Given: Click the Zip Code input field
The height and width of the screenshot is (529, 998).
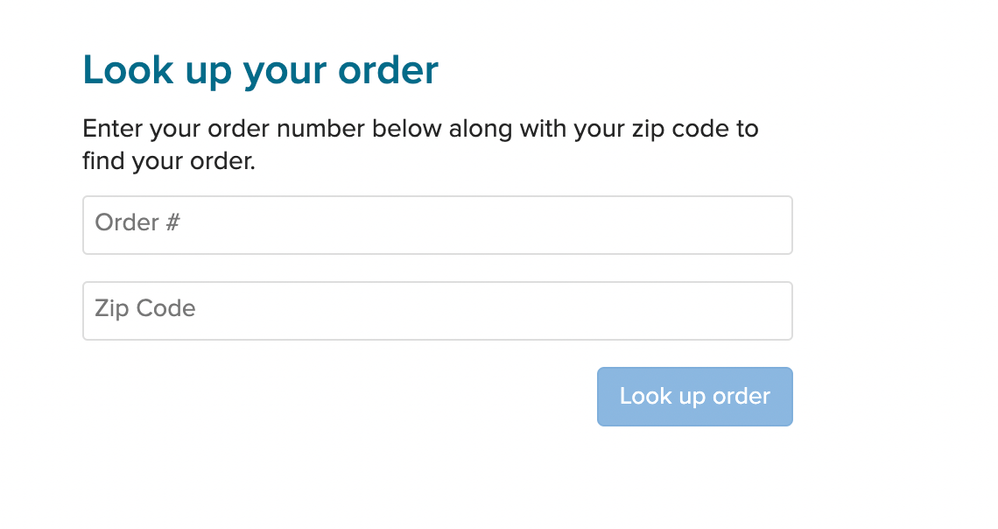Looking at the screenshot, I should coord(437,310).
